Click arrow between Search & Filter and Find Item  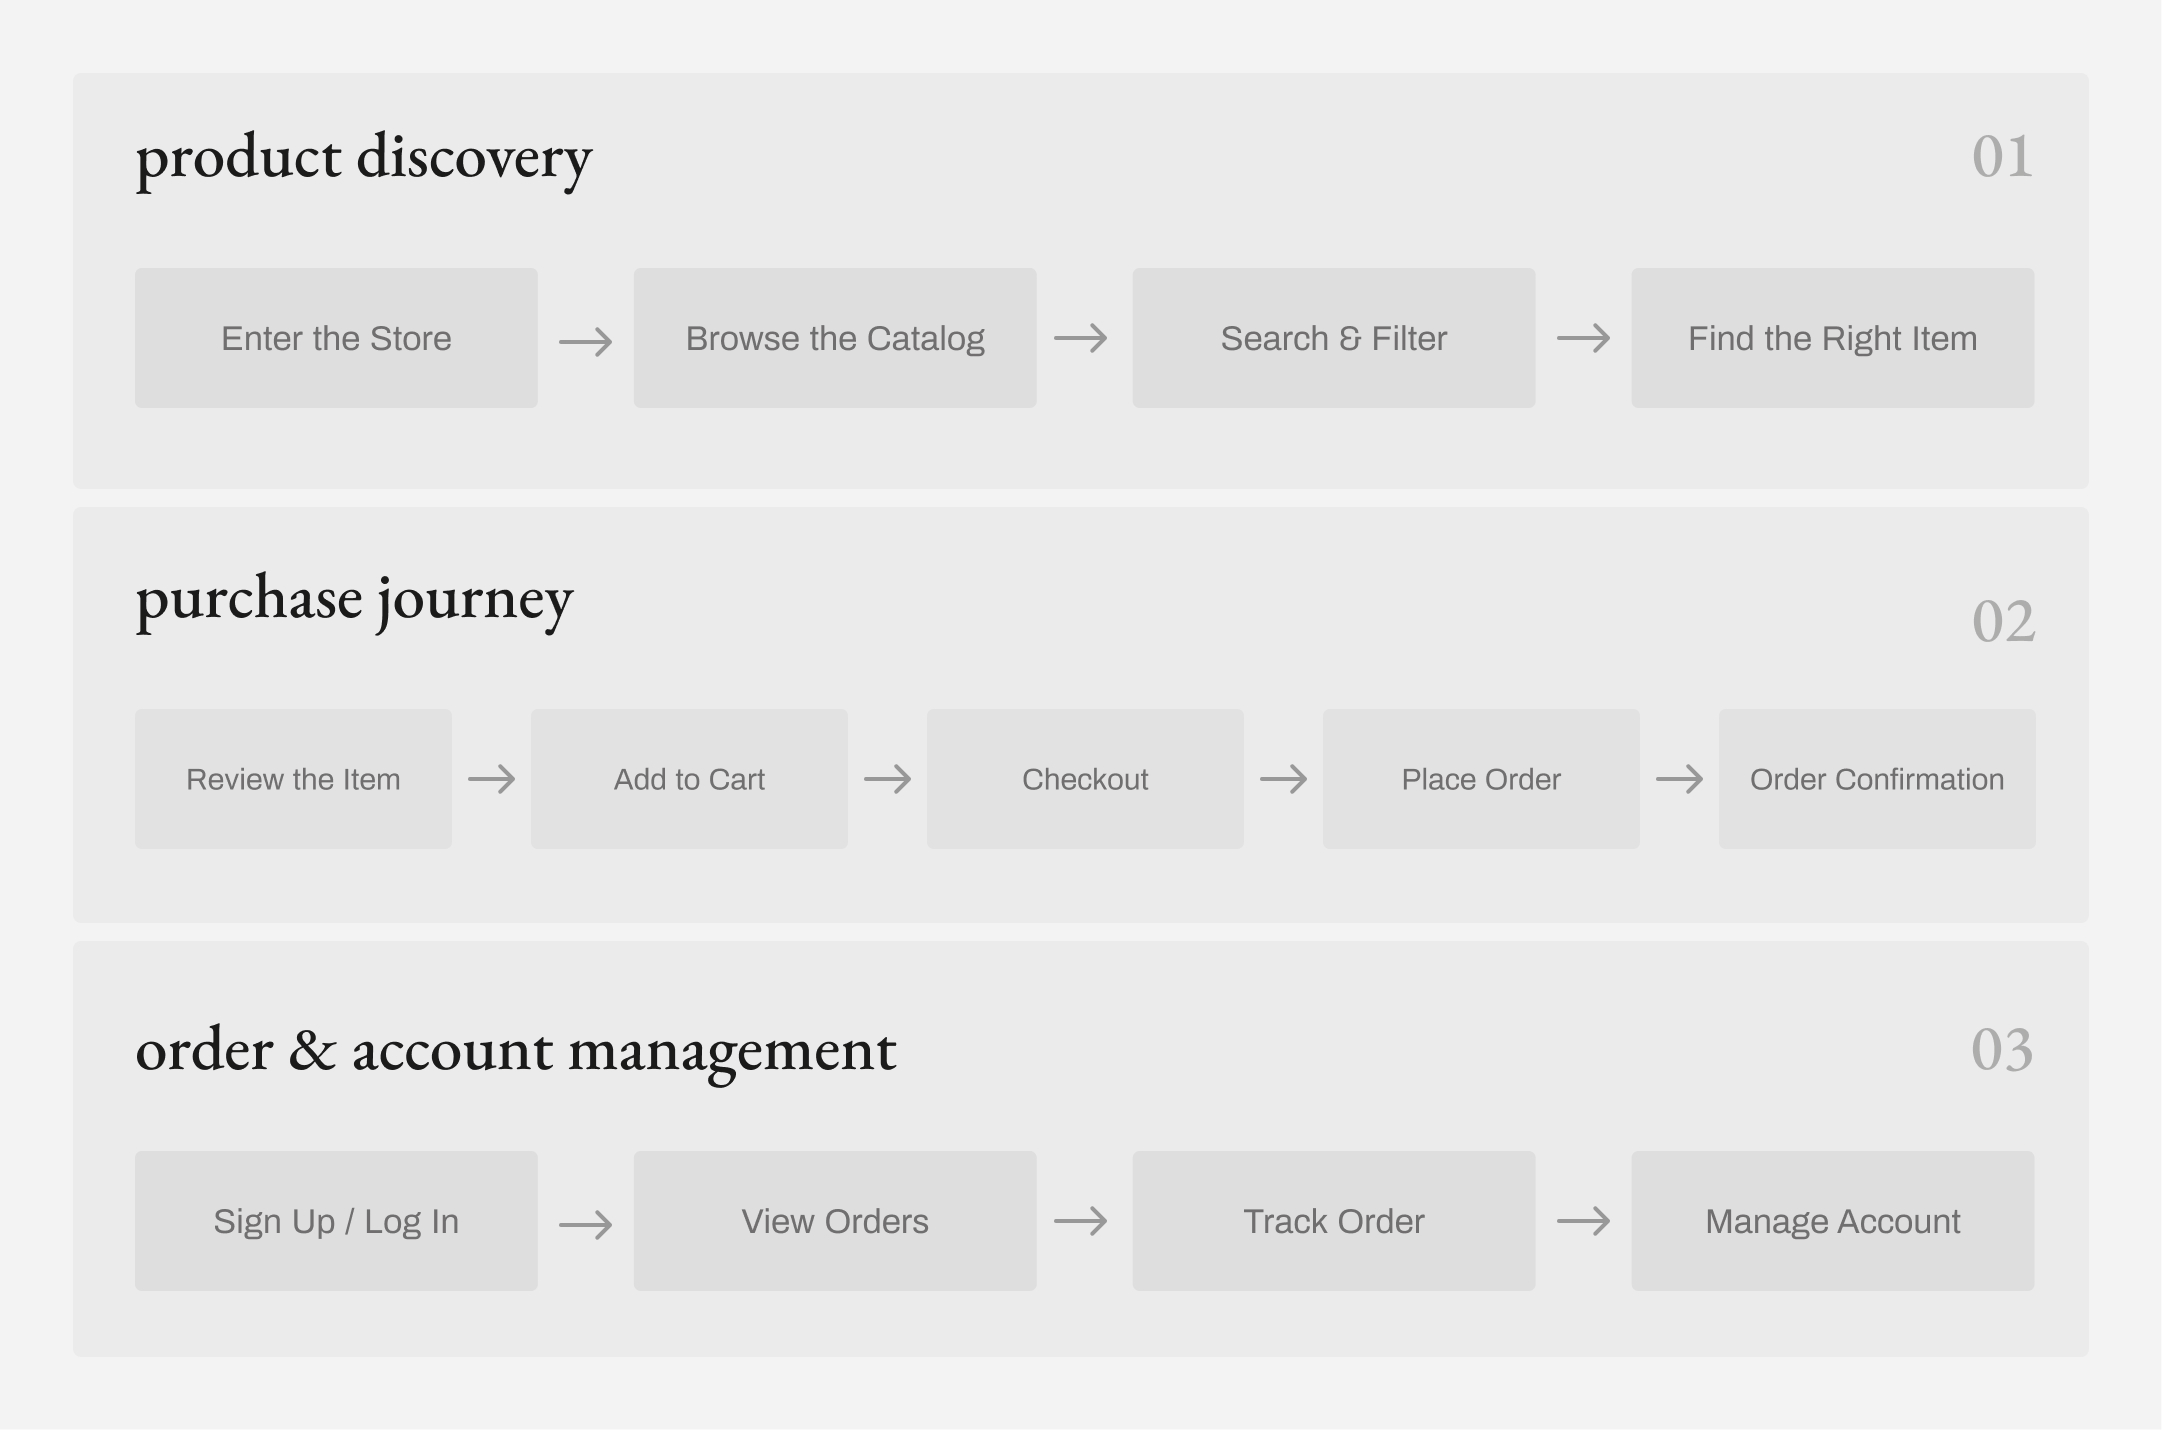pyautogui.click(x=1584, y=338)
